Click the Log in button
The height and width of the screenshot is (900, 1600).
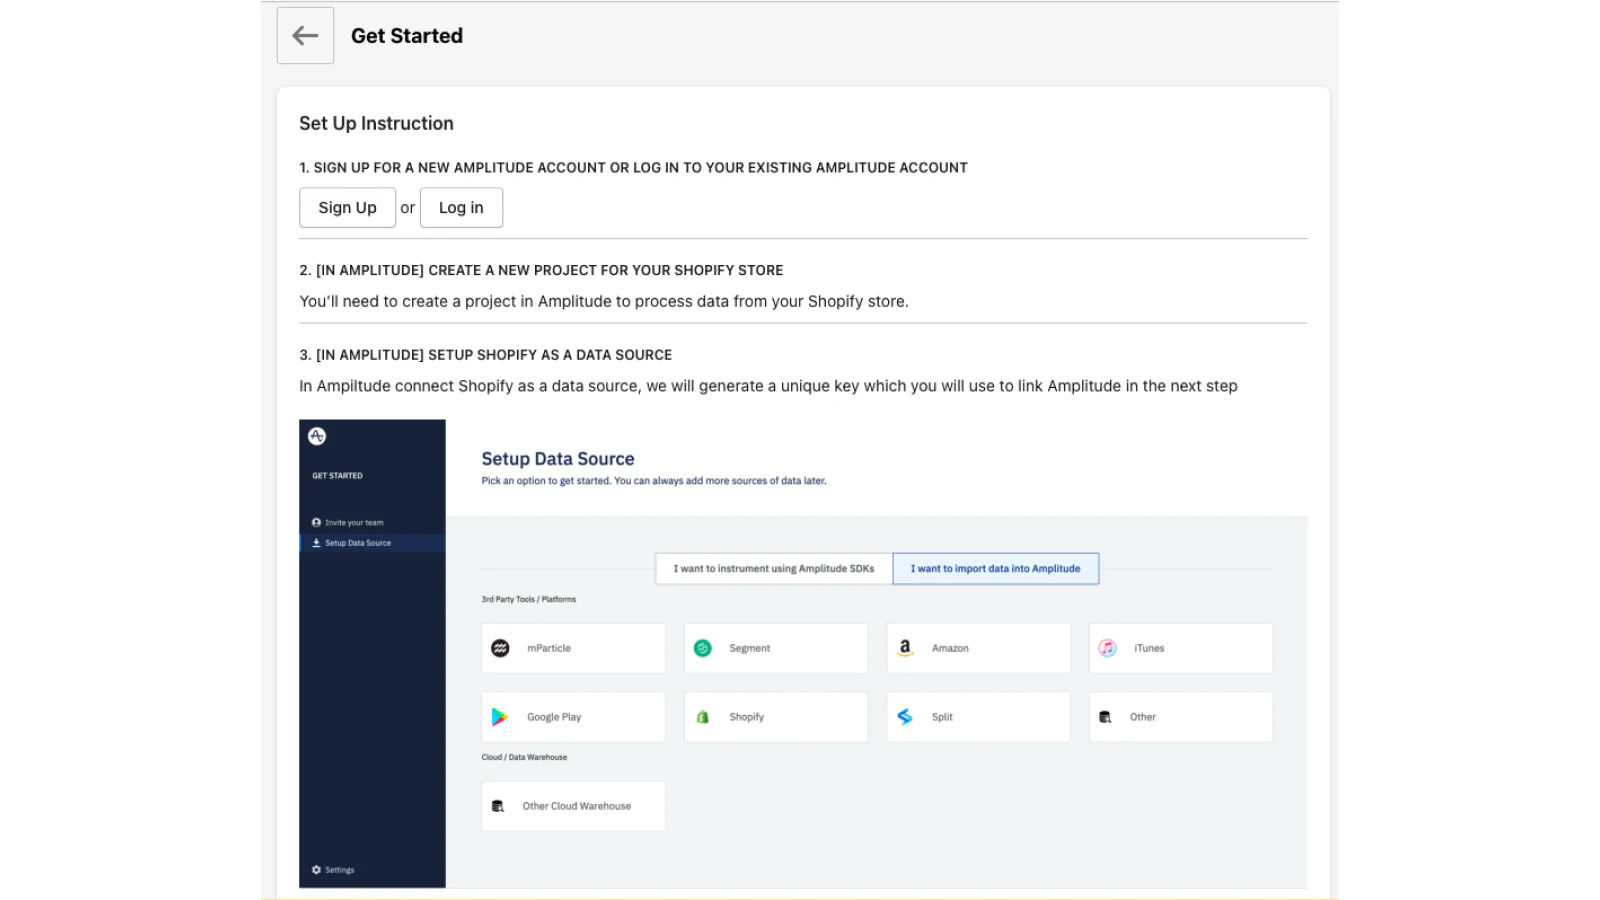461,208
